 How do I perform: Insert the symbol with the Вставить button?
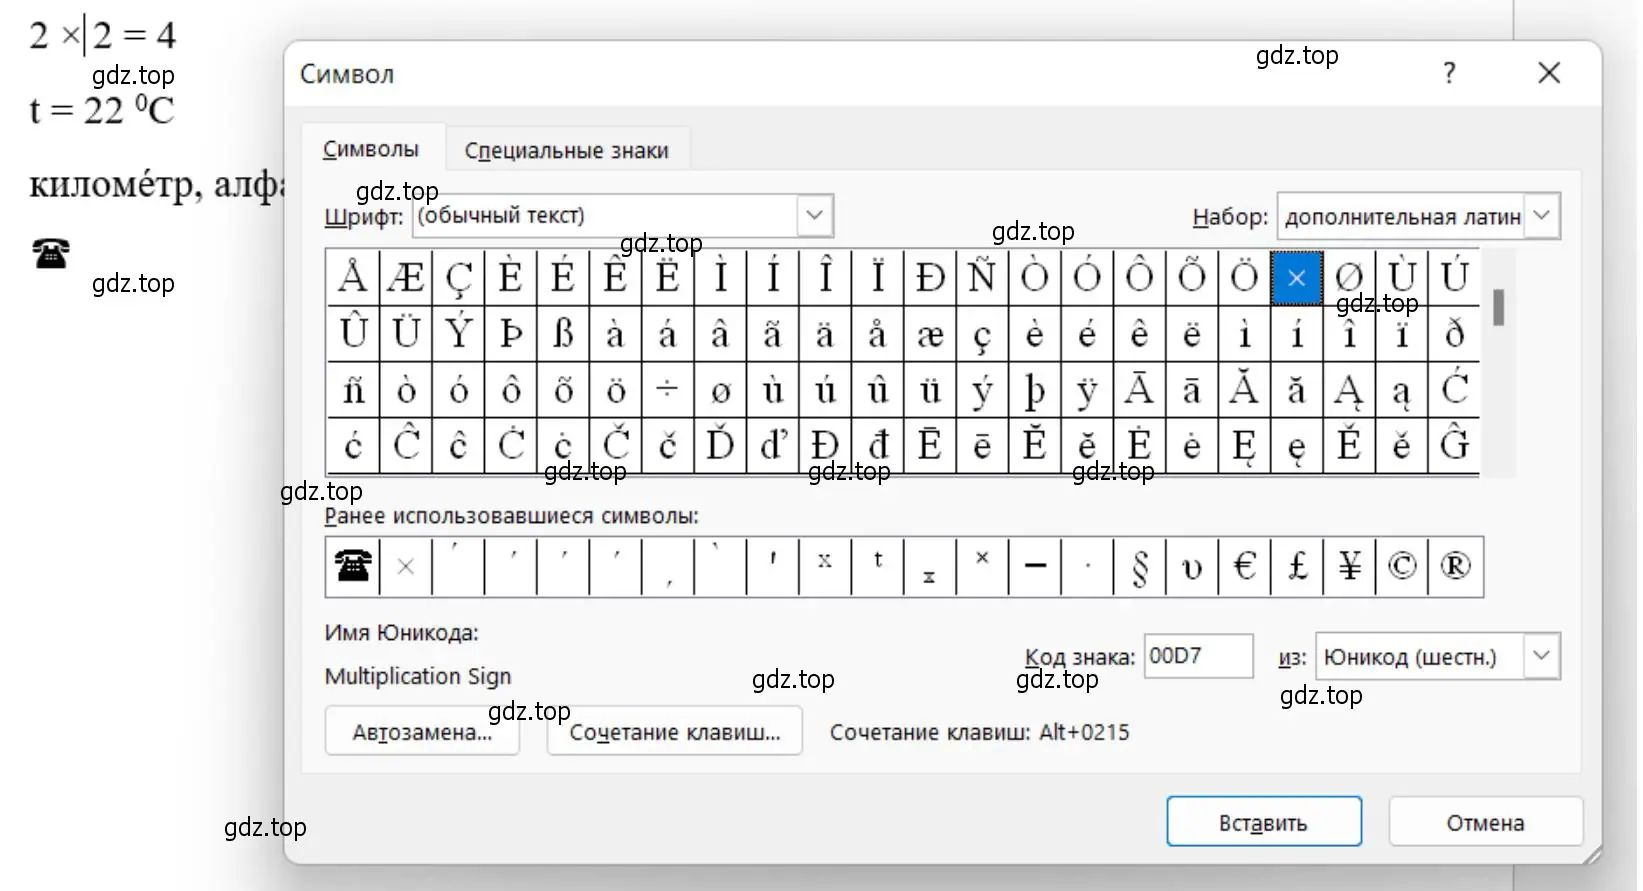pos(1263,823)
